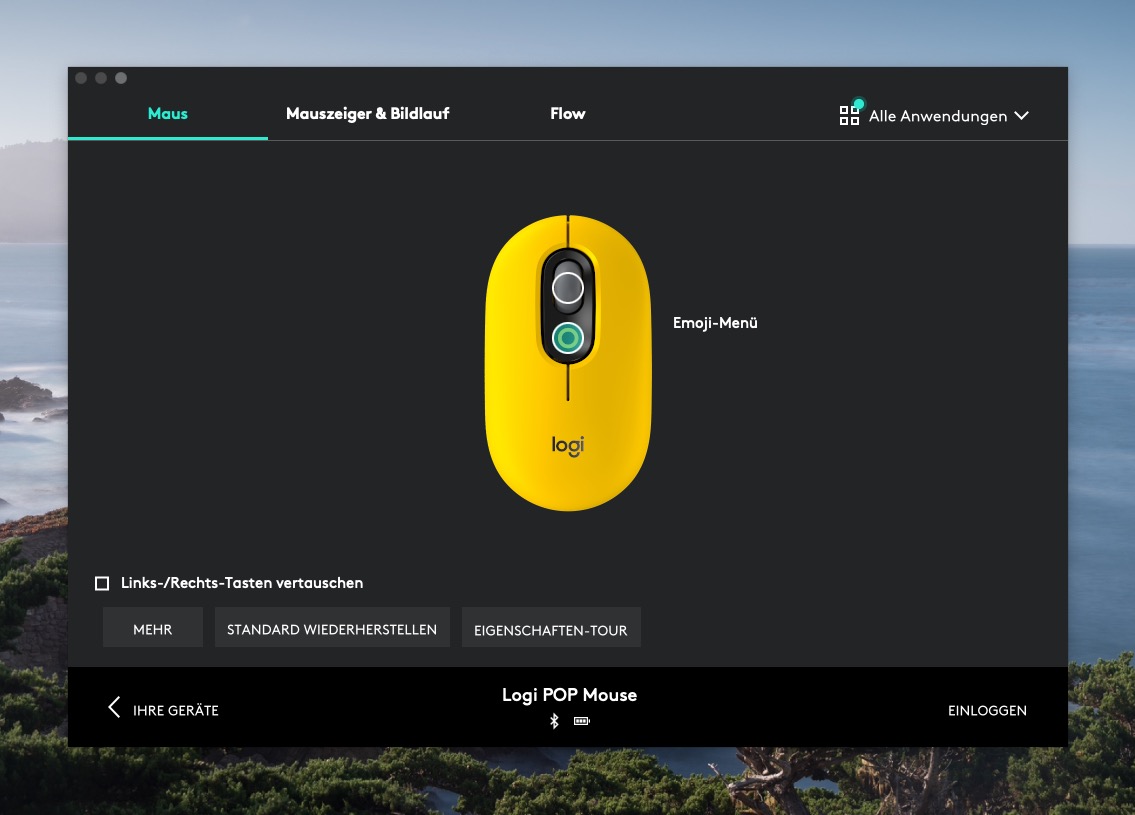The image size is (1135, 815).
Task: Click the Alle Anwendungen label
Action: 938,116
